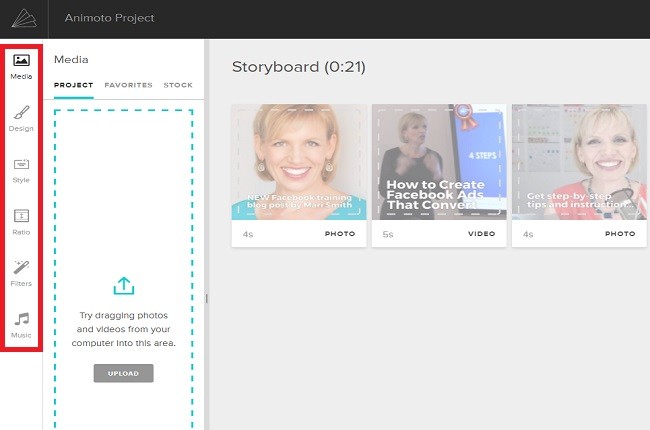650x430 pixels.
Task: Click the VIDEO label on second block
Action: point(481,234)
